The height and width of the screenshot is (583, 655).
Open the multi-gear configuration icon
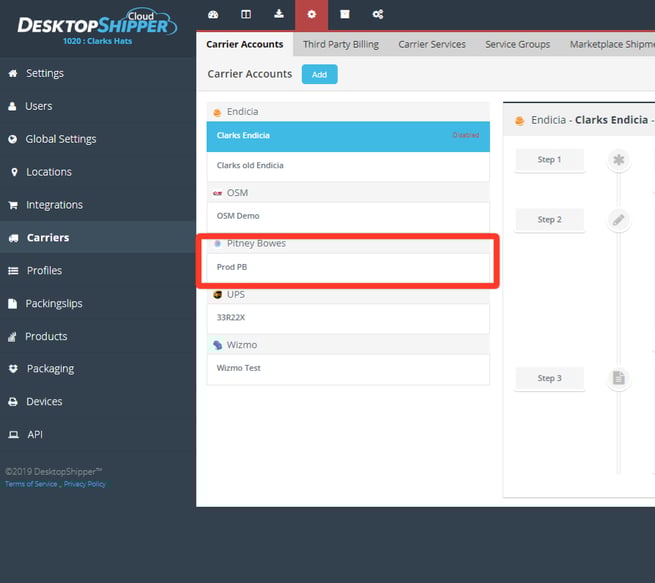378,15
